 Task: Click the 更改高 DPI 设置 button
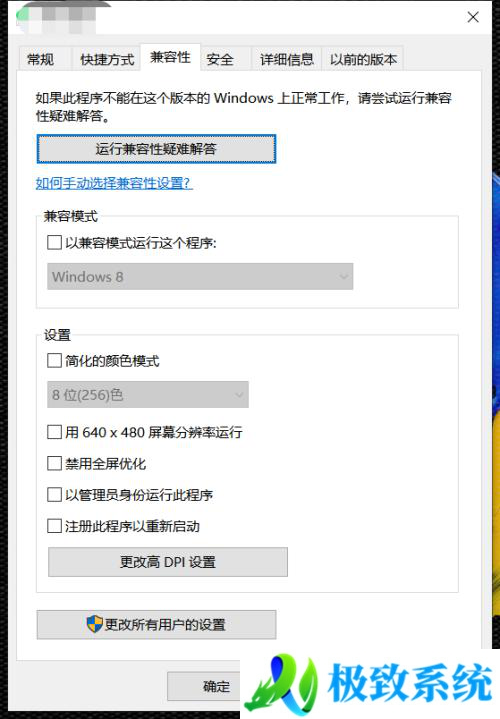pyautogui.click(x=168, y=562)
